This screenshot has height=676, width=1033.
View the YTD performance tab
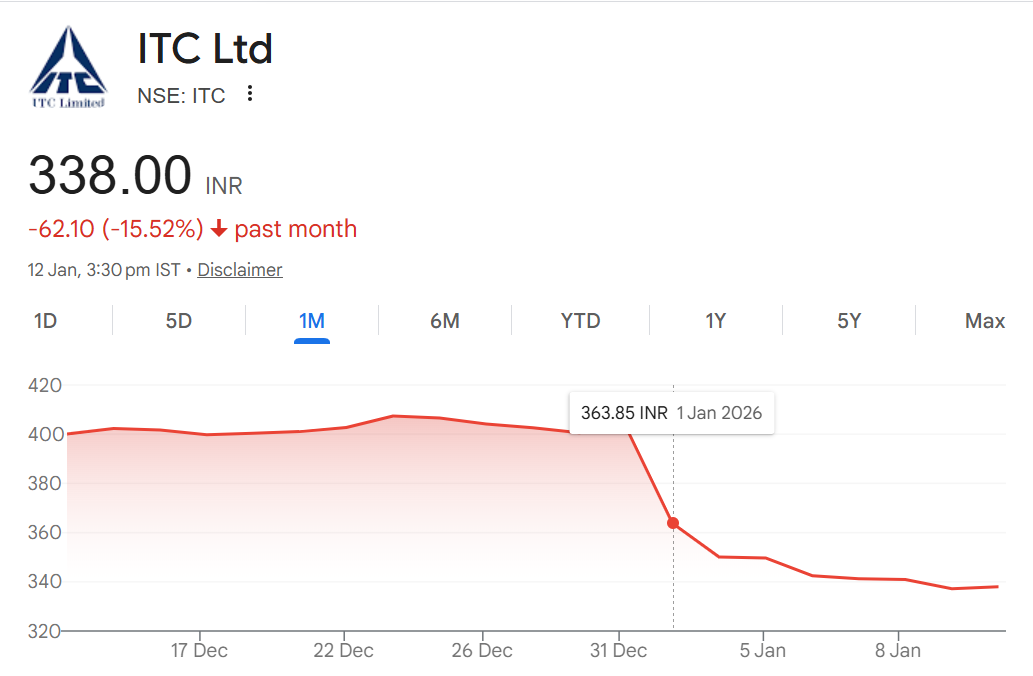pyautogui.click(x=580, y=320)
